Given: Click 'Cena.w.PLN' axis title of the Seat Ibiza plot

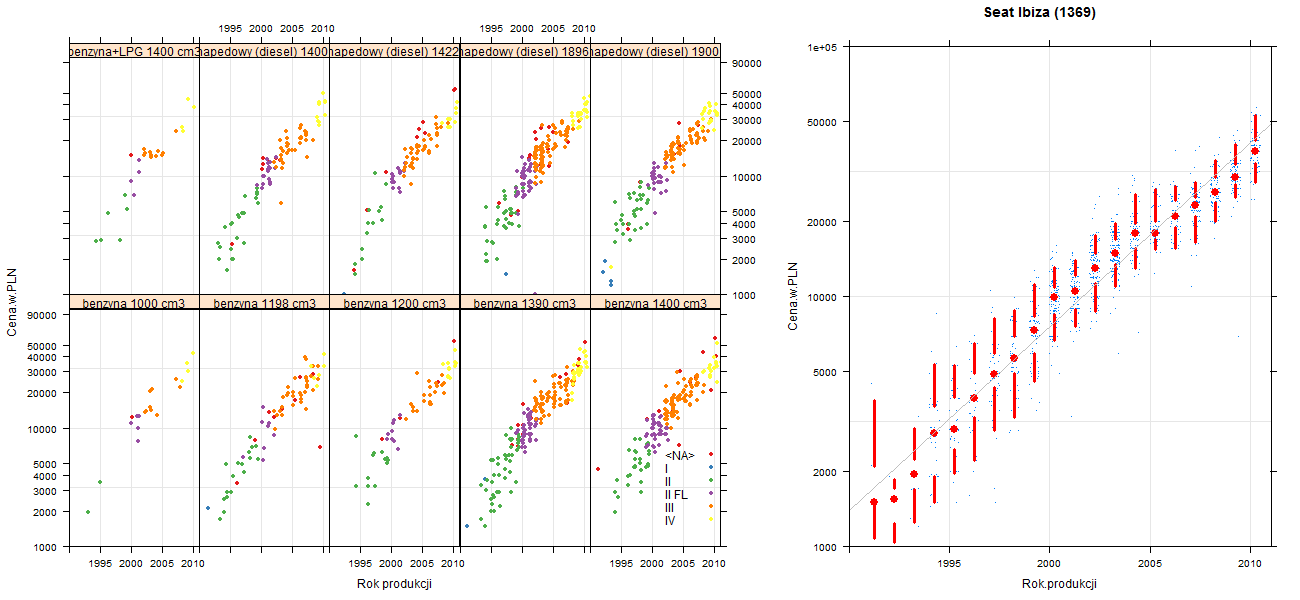Looking at the screenshot, I should [792, 296].
